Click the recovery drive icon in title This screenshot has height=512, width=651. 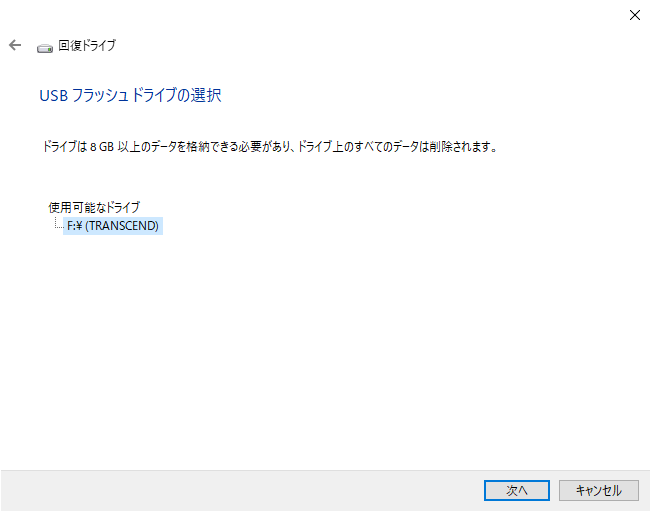(45, 48)
